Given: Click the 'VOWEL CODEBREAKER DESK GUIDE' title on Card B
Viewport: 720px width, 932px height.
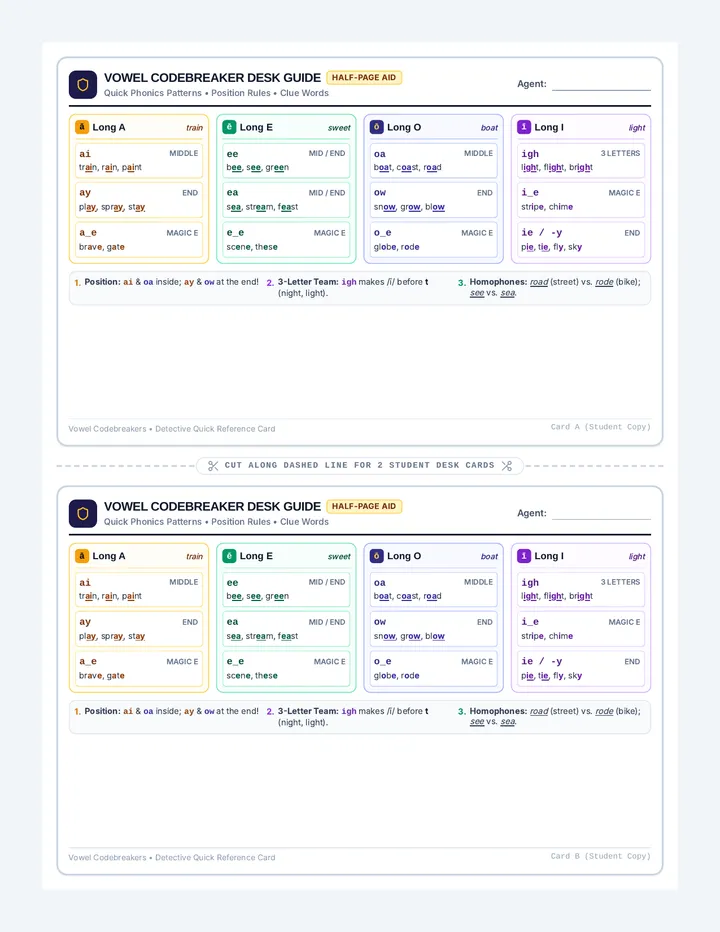Looking at the screenshot, I should [212, 506].
